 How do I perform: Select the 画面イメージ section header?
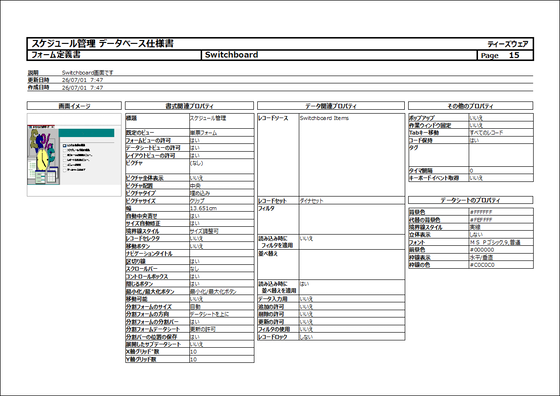click(74, 106)
